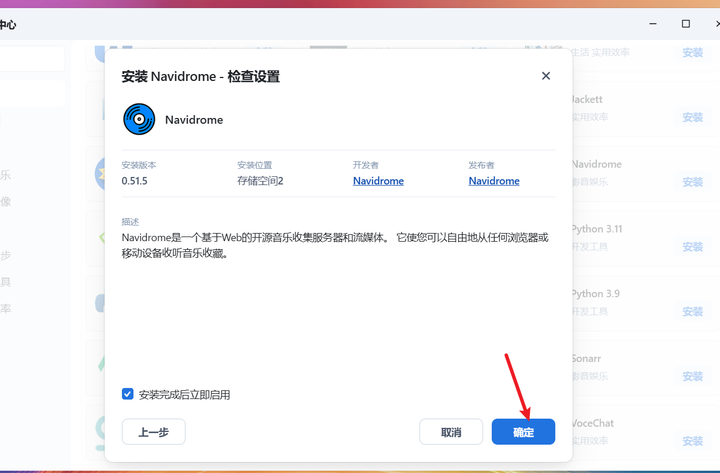Install Navidrome from the background list
The image size is (720, 473).
(x=692, y=182)
